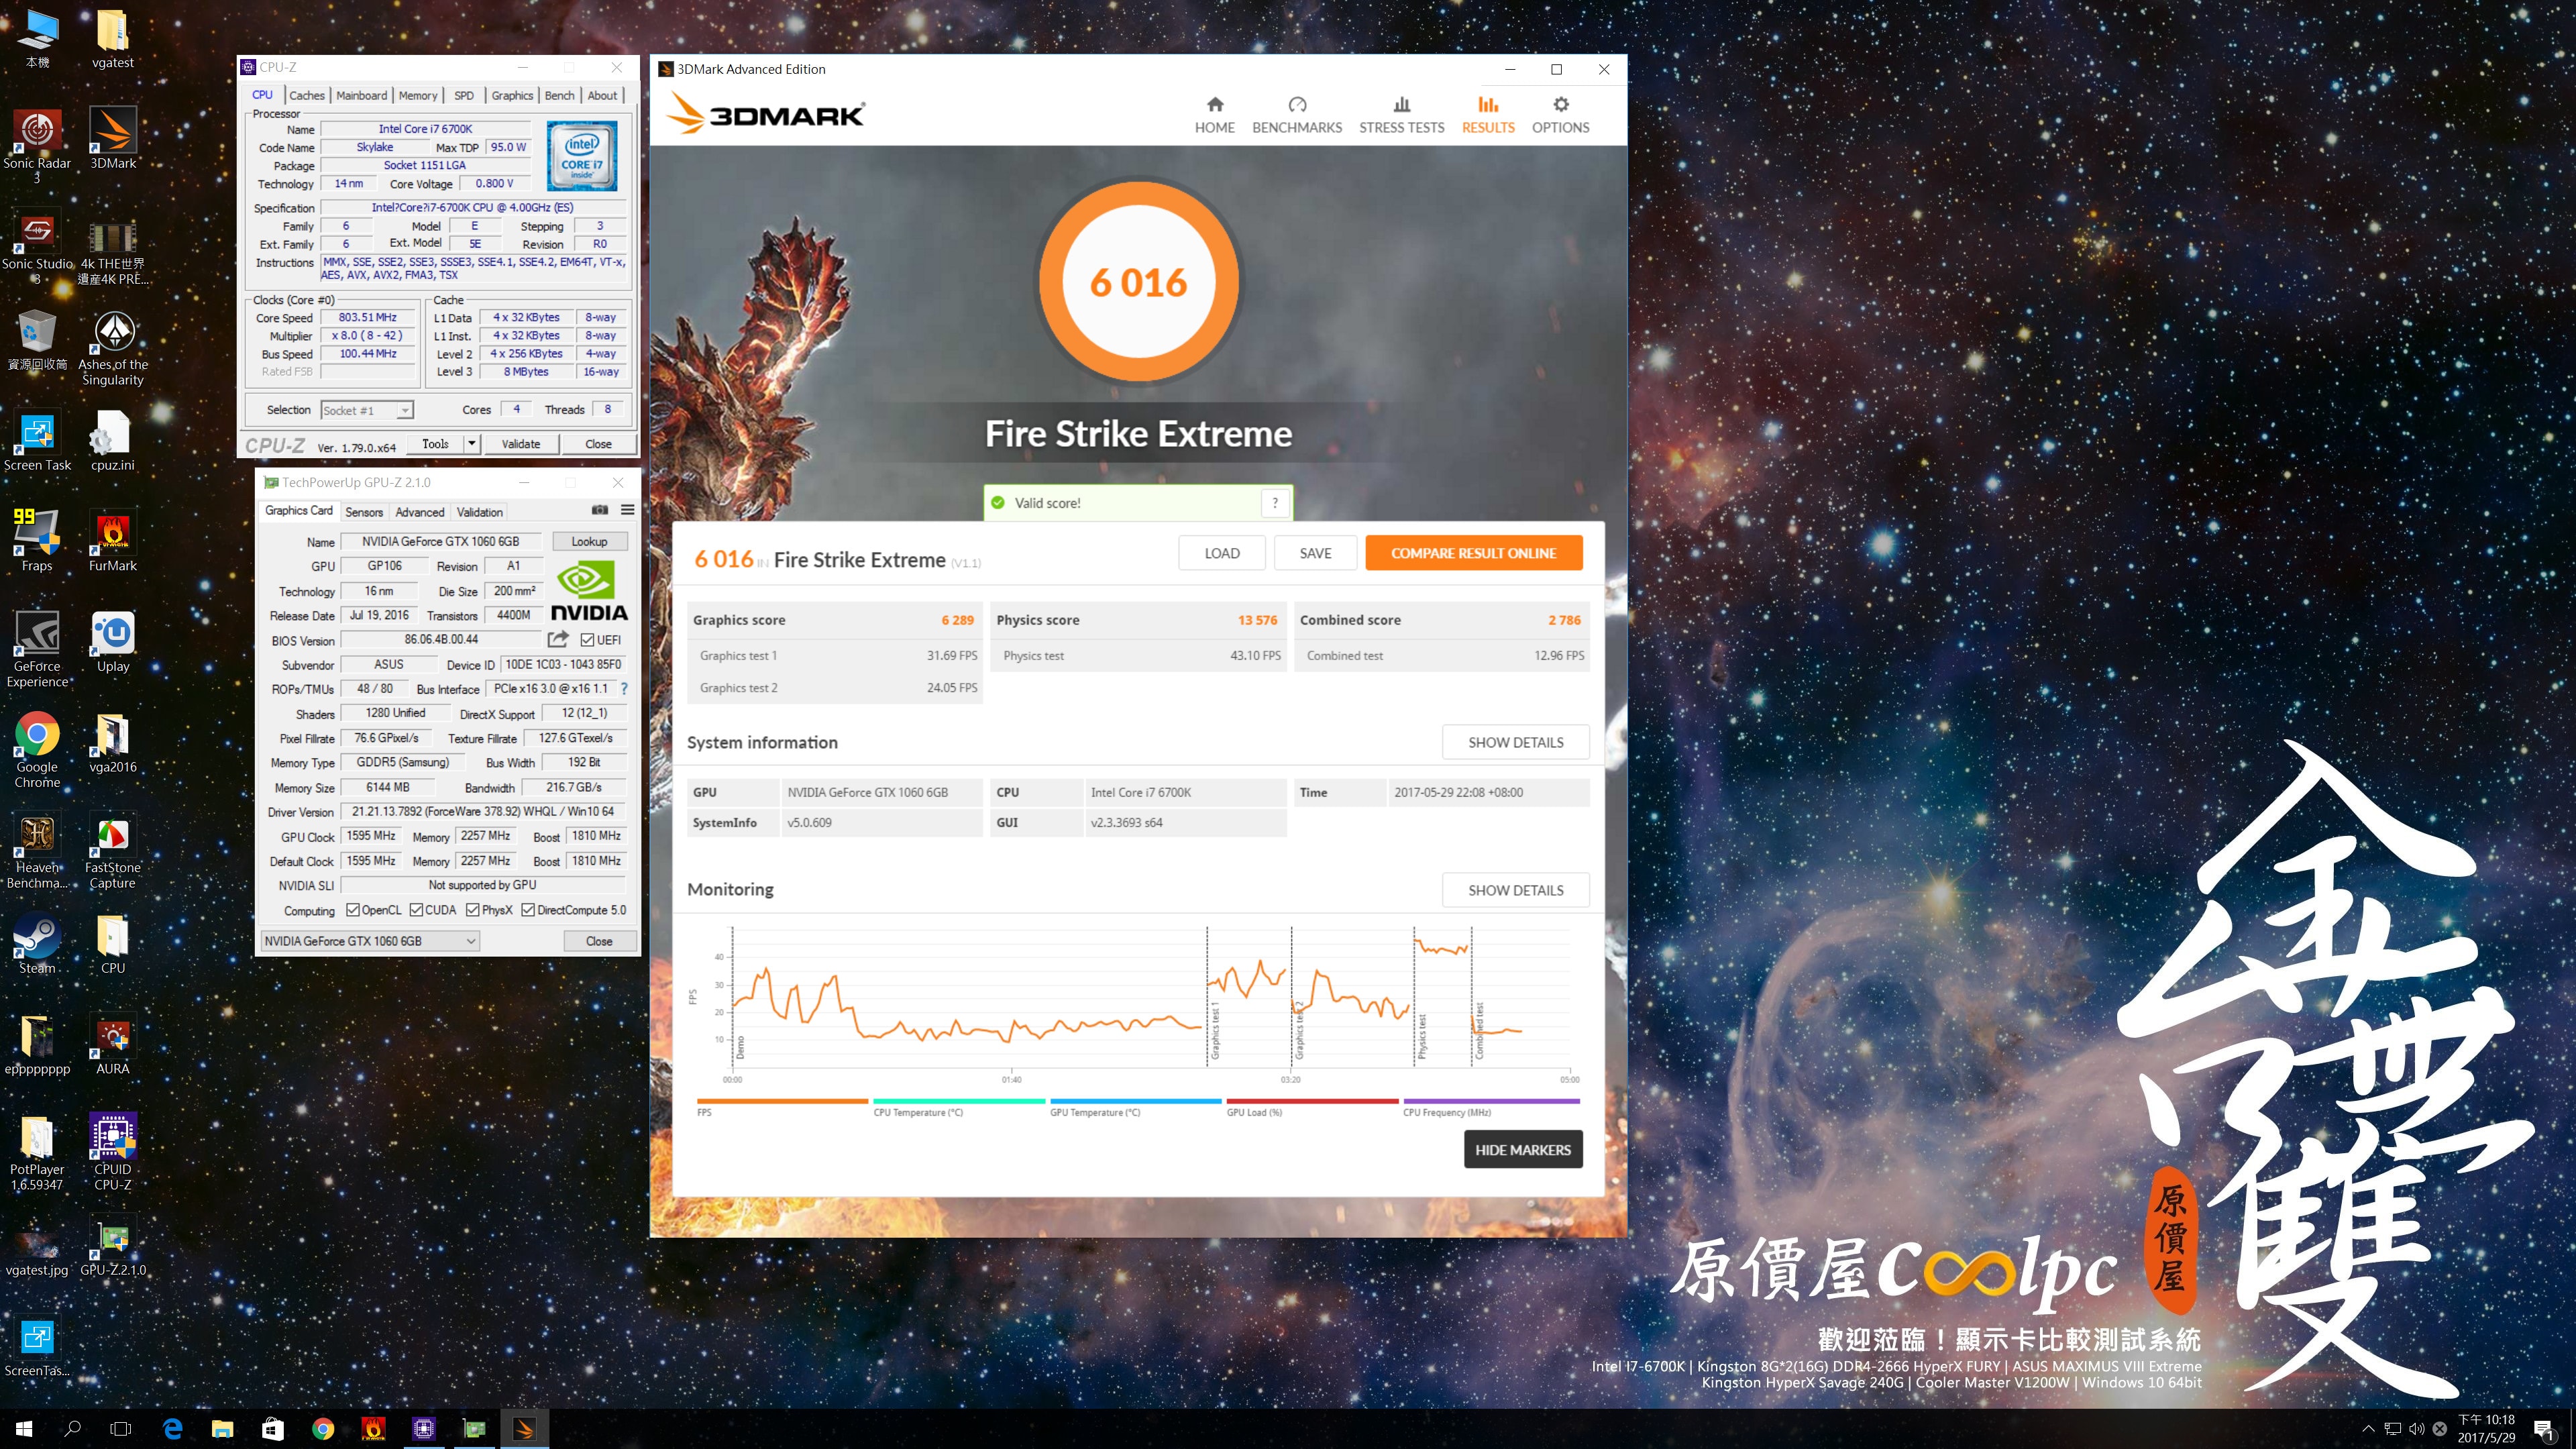The width and height of the screenshot is (2576, 1449).
Task: Toggle the PhysX checkbox in GPU-Z
Action: (473, 910)
